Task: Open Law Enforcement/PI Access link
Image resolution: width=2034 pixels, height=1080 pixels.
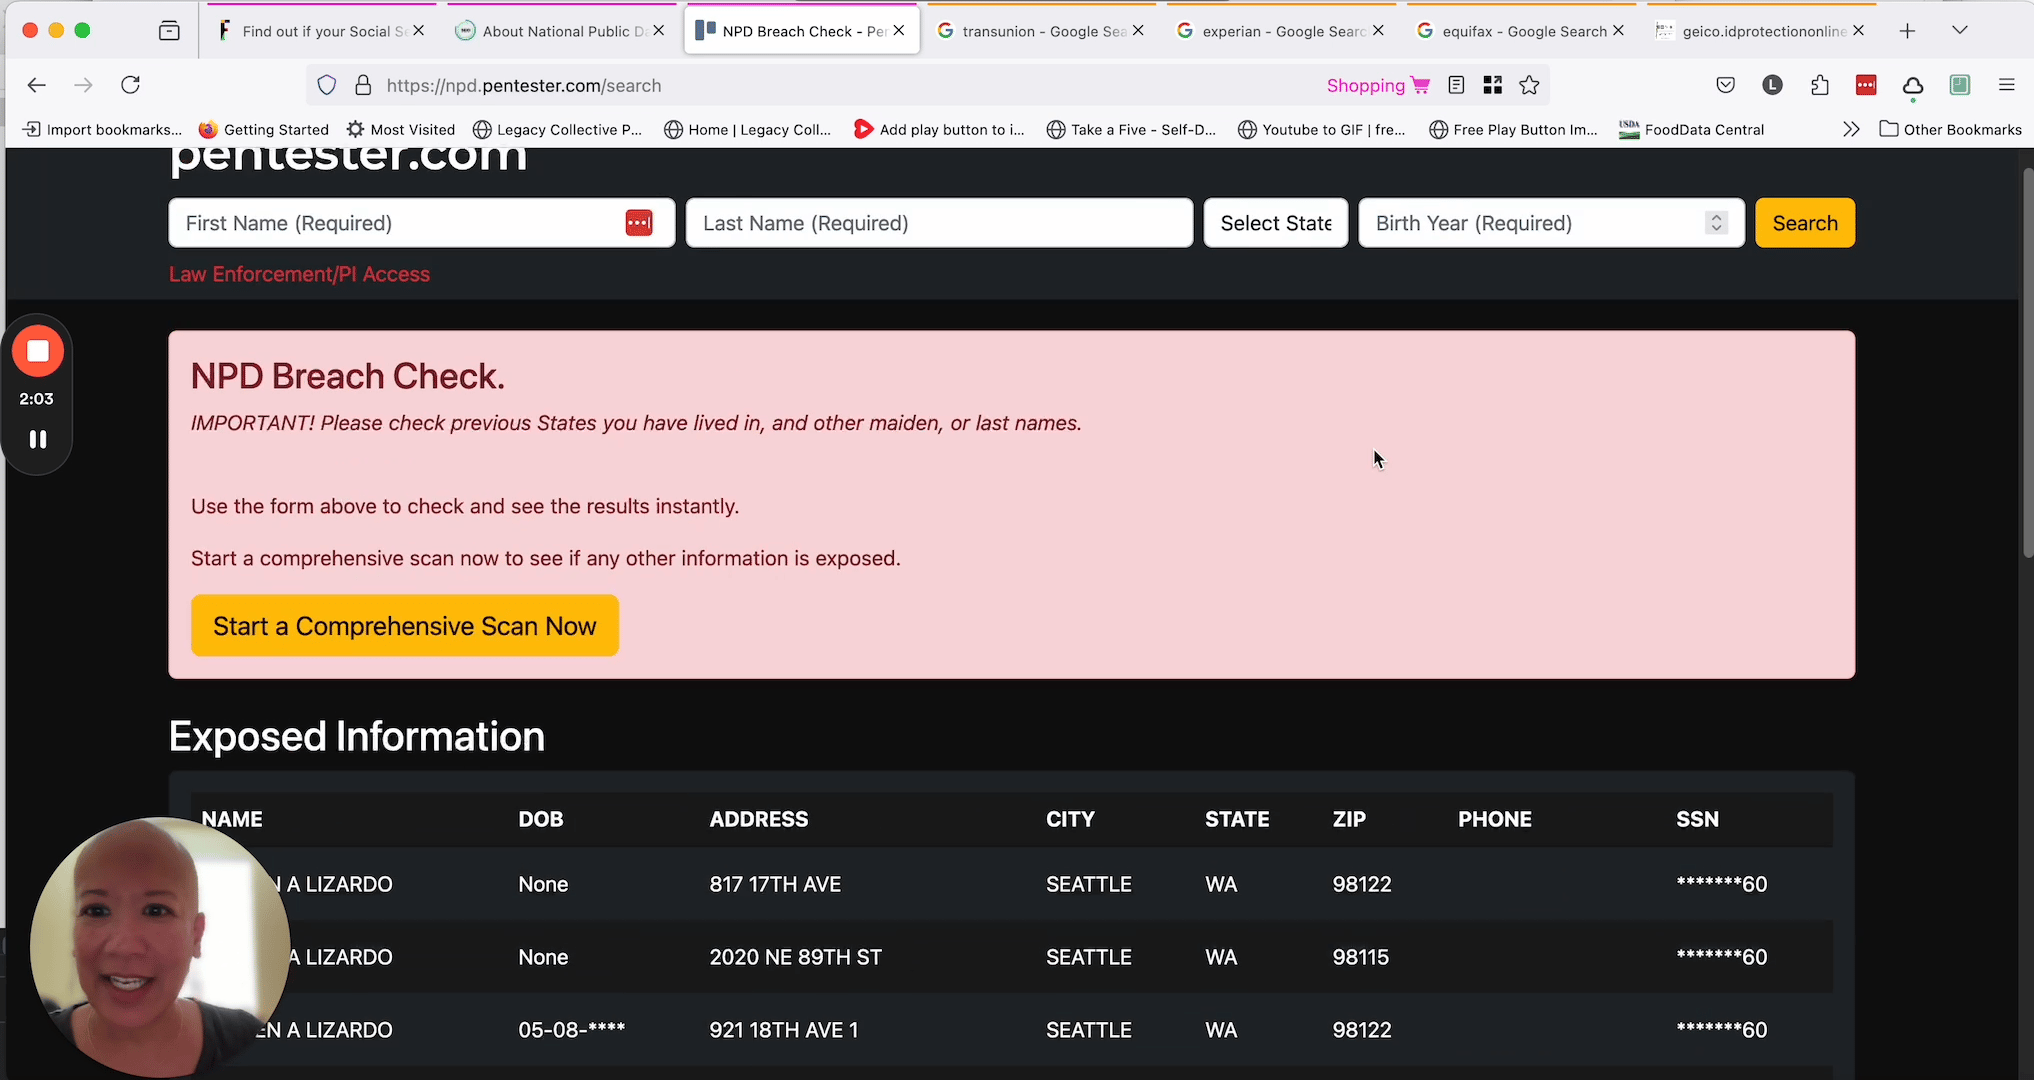Action: pyautogui.click(x=299, y=274)
